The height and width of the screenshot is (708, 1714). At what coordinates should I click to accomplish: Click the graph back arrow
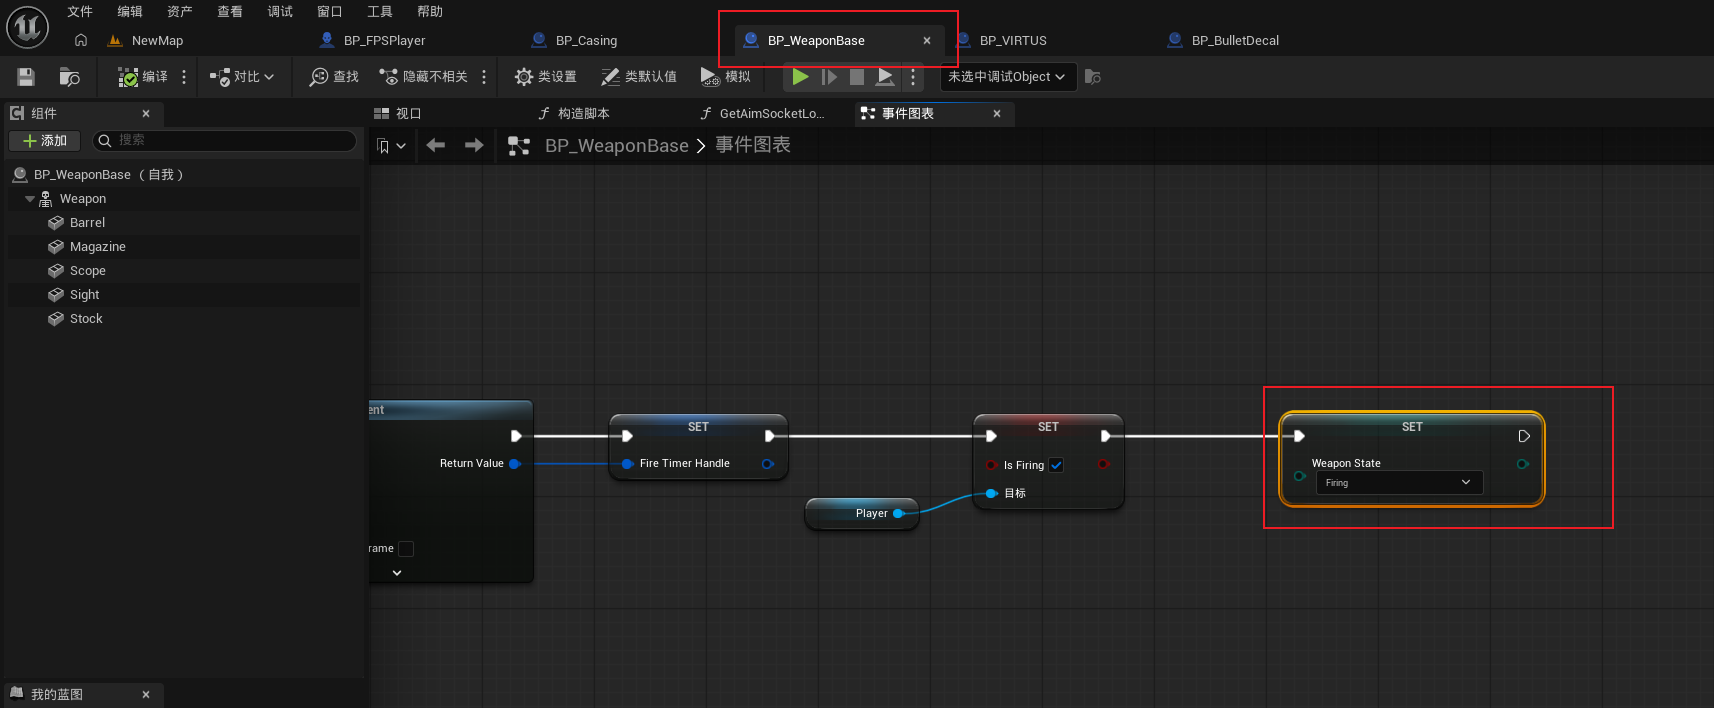[x=436, y=146]
